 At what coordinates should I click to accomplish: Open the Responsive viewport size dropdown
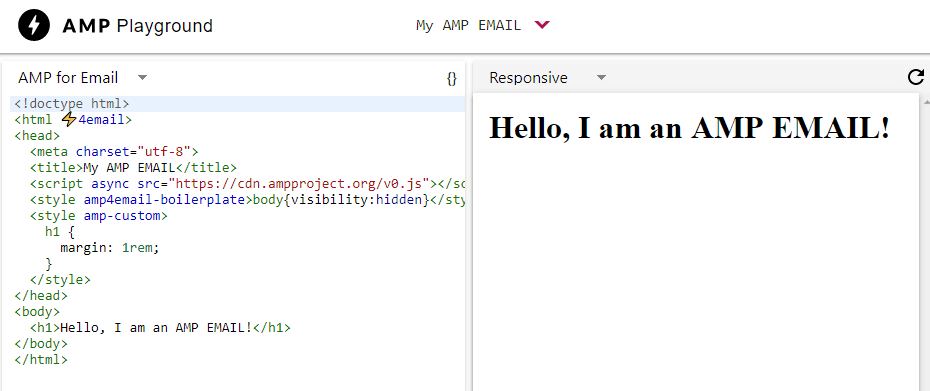601,78
